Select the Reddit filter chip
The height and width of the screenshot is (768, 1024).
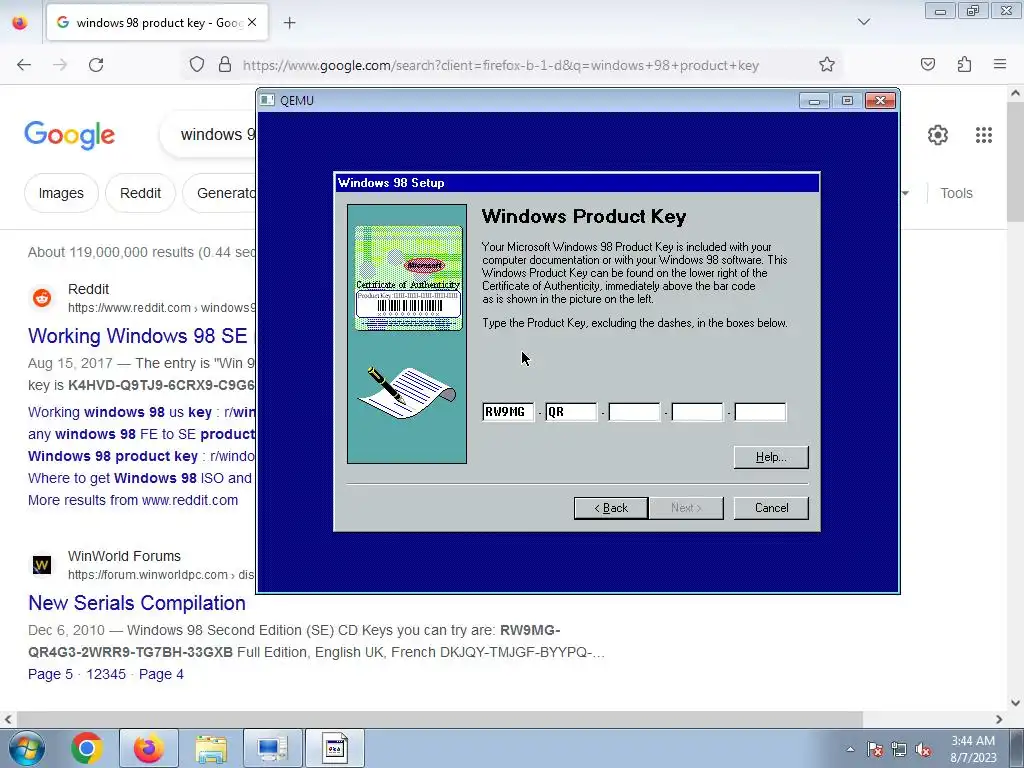tap(140, 193)
